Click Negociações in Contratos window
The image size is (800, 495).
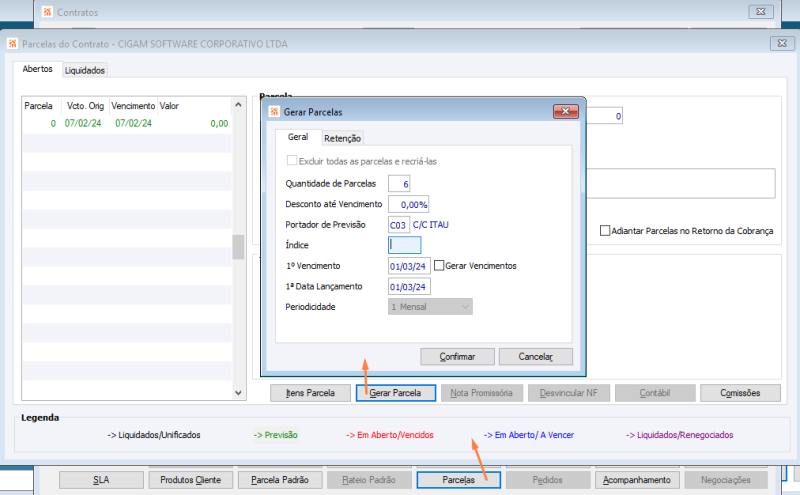(726, 480)
